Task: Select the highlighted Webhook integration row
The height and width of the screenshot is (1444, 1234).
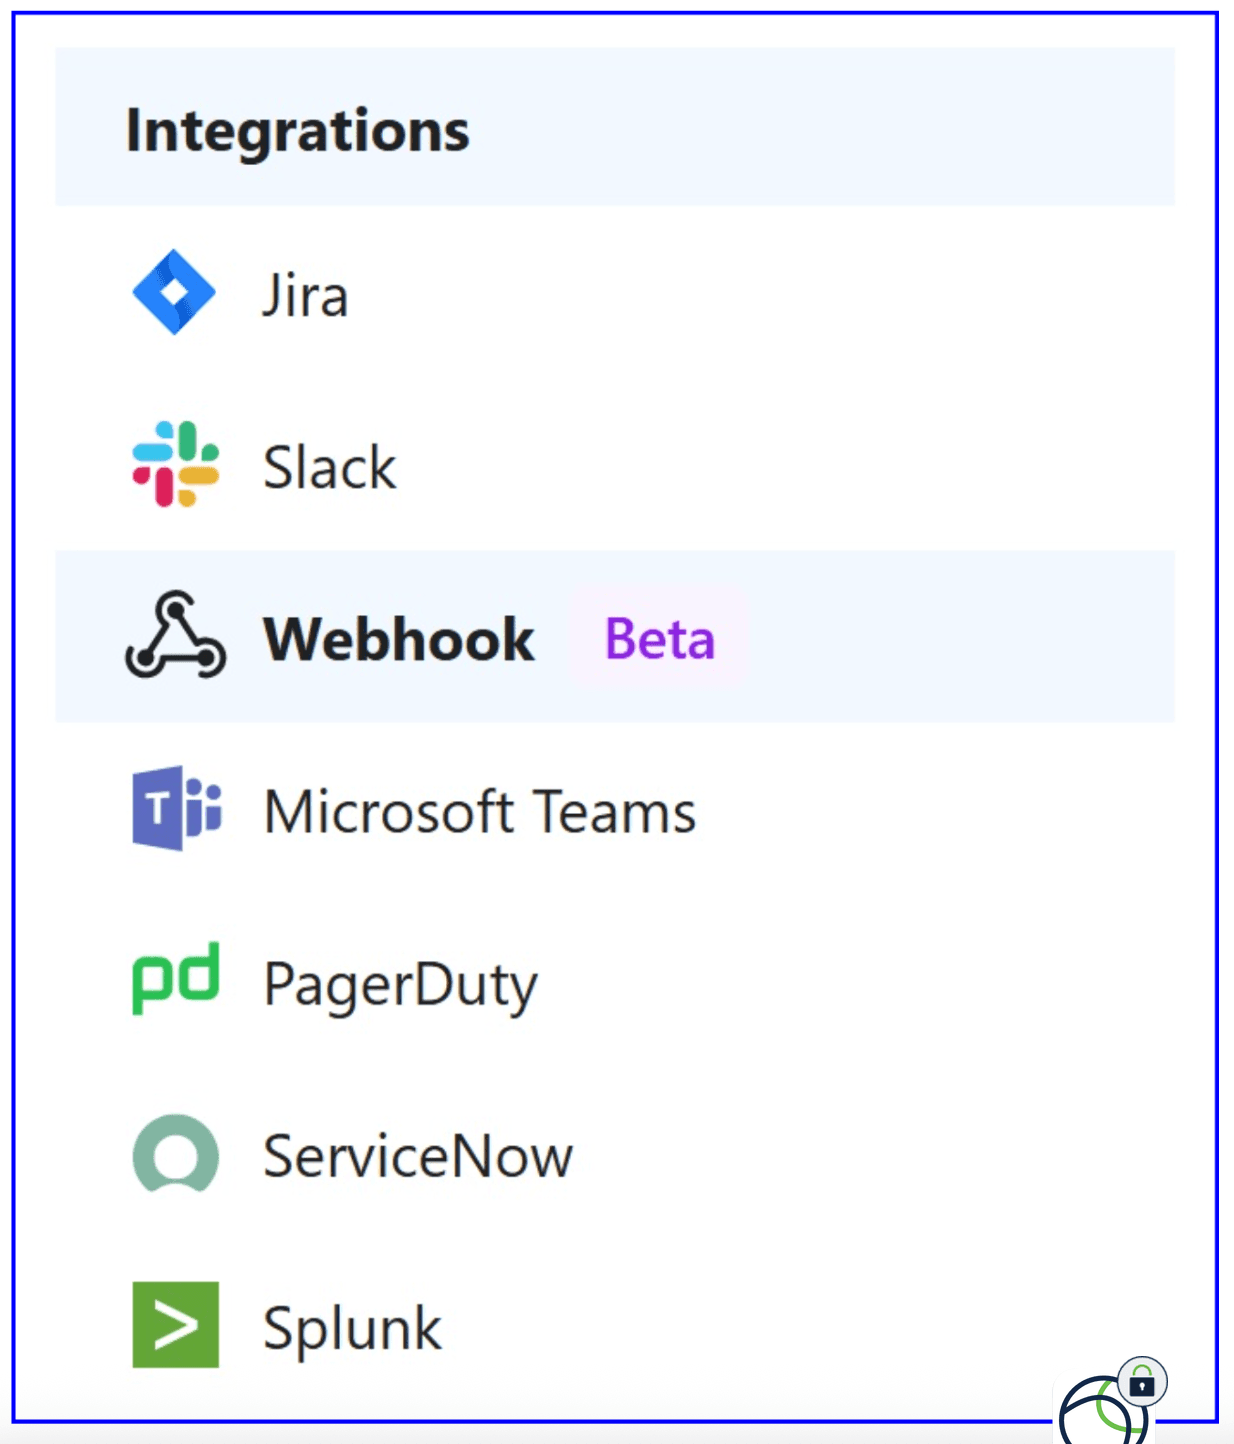Action: [400, 637]
